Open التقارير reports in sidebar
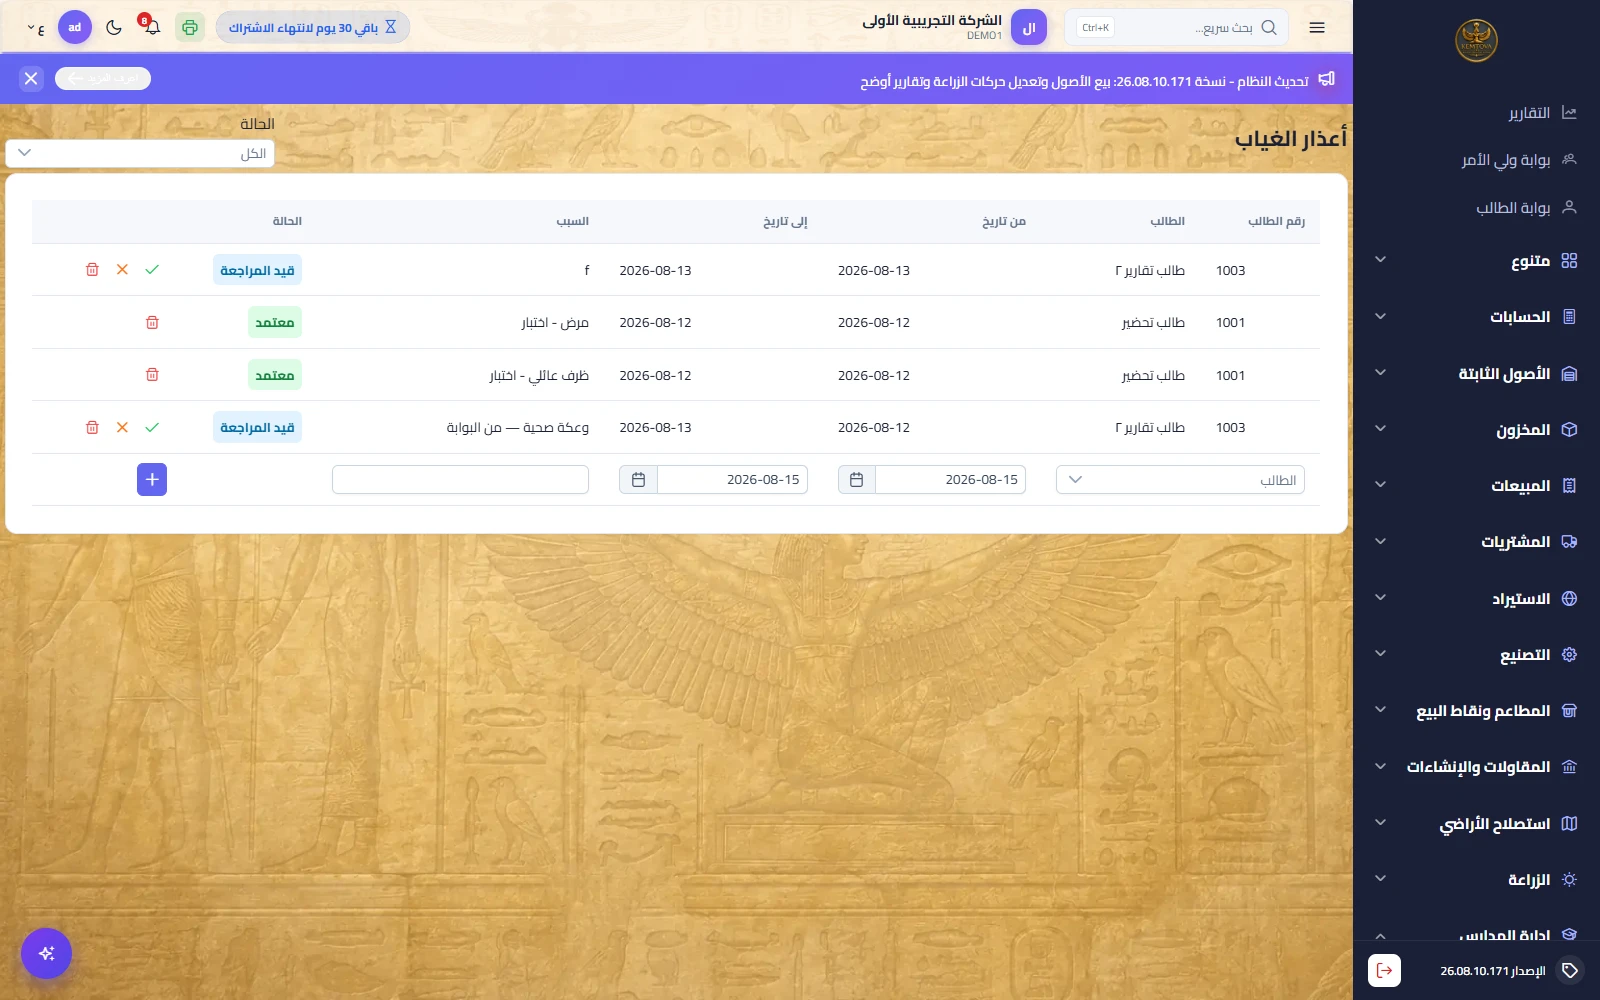1600x1000 pixels. coord(1476,113)
